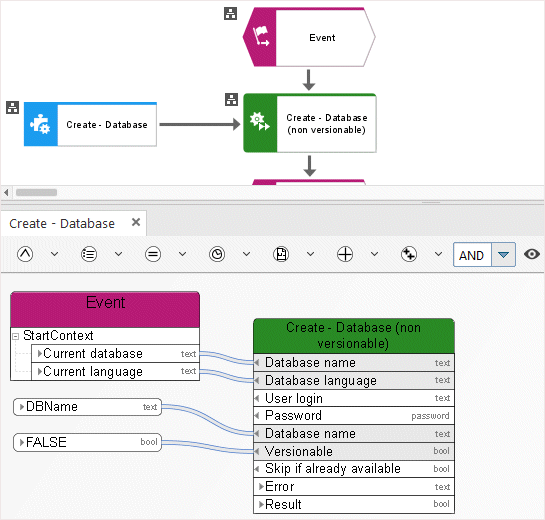The image size is (545, 520).
Task: Open dropdown next to the document icon
Action: pyautogui.click(x=310, y=254)
